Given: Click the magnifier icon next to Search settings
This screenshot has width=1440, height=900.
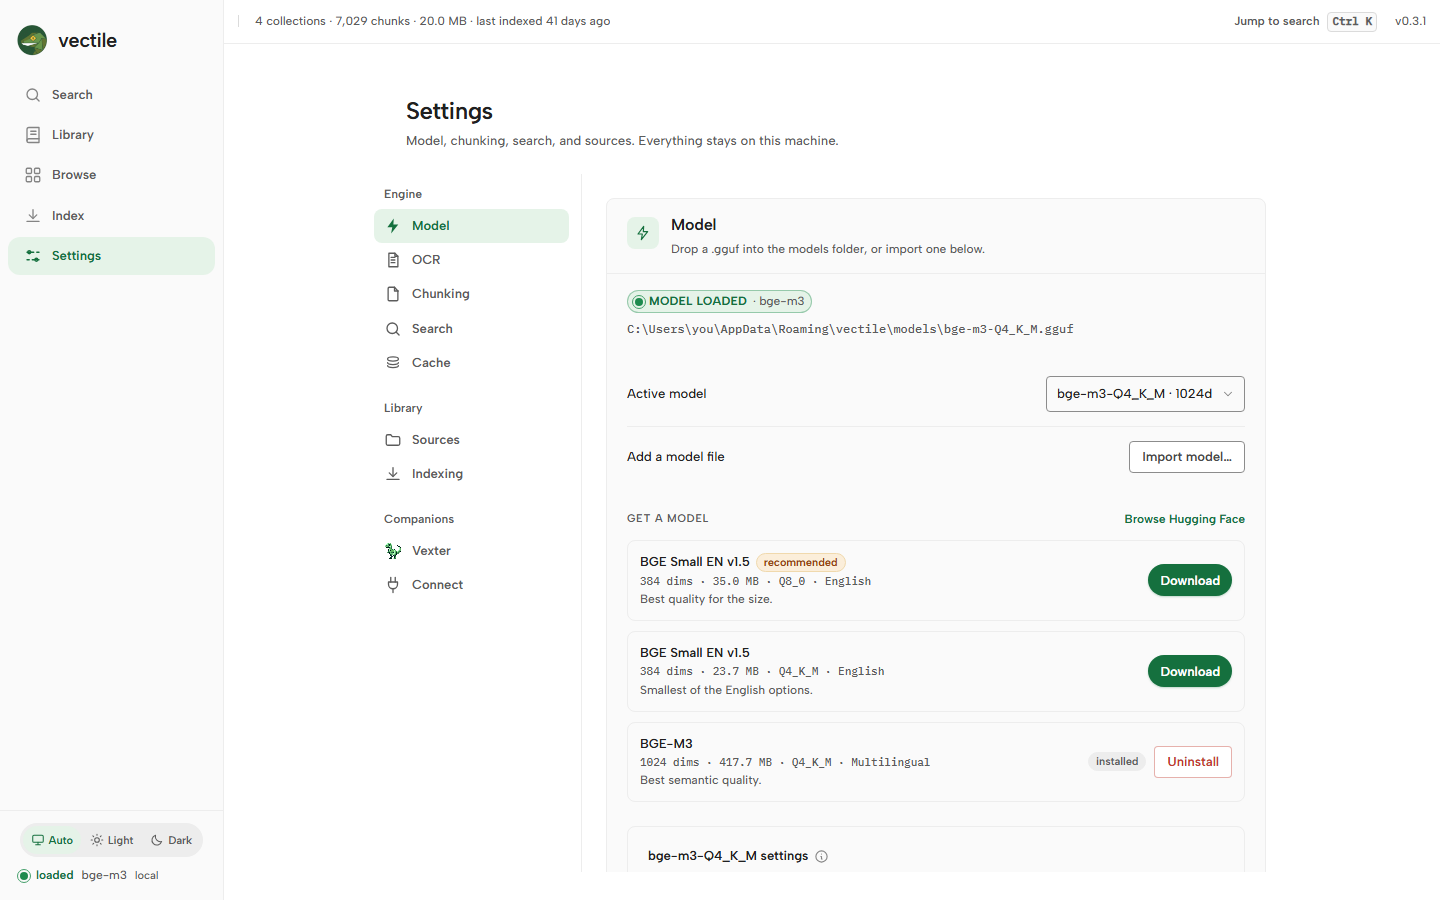Looking at the screenshot, I should tap(393, 329).
